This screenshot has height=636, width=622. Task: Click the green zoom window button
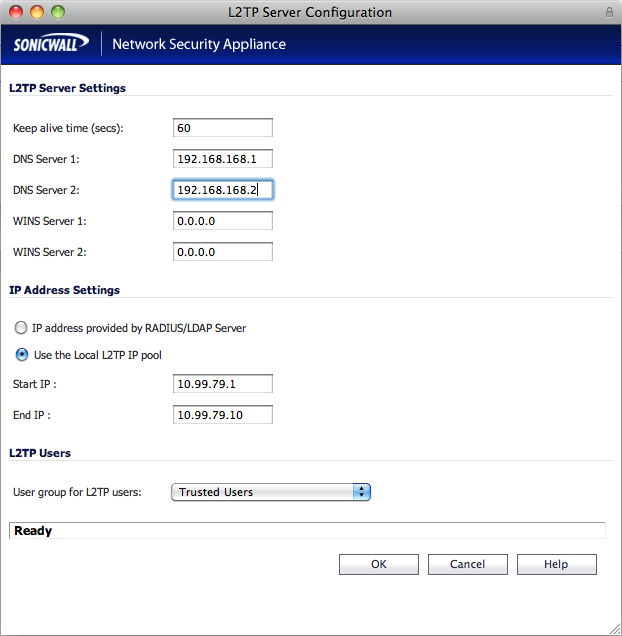coord(57,12)
